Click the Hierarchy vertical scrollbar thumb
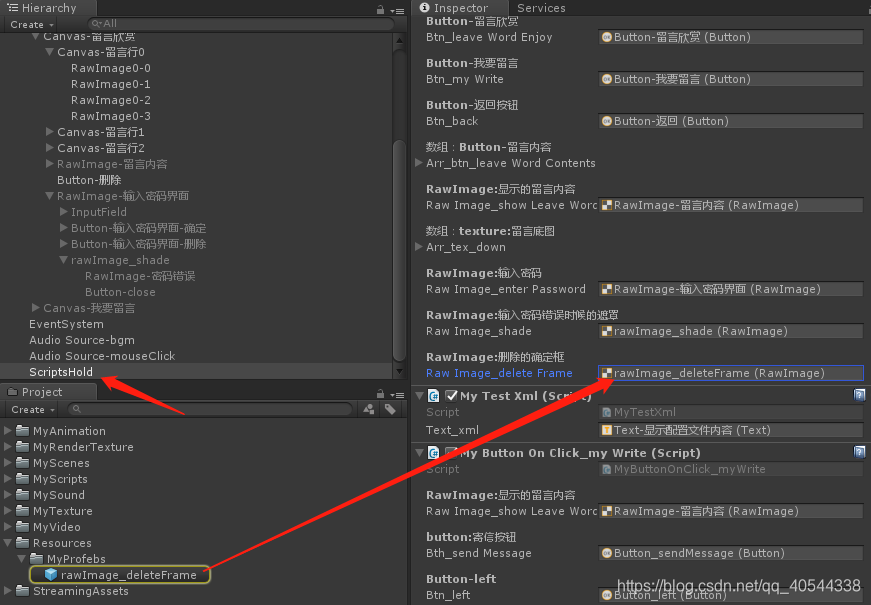The height and width of the screenshot is (605, 871). [399, 250]
